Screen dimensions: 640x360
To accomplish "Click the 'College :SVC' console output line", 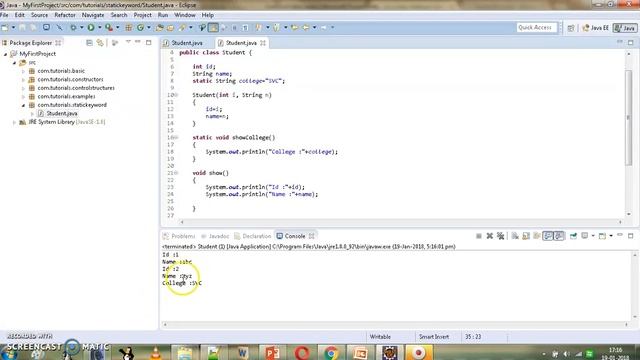I will tap(182, 283).
